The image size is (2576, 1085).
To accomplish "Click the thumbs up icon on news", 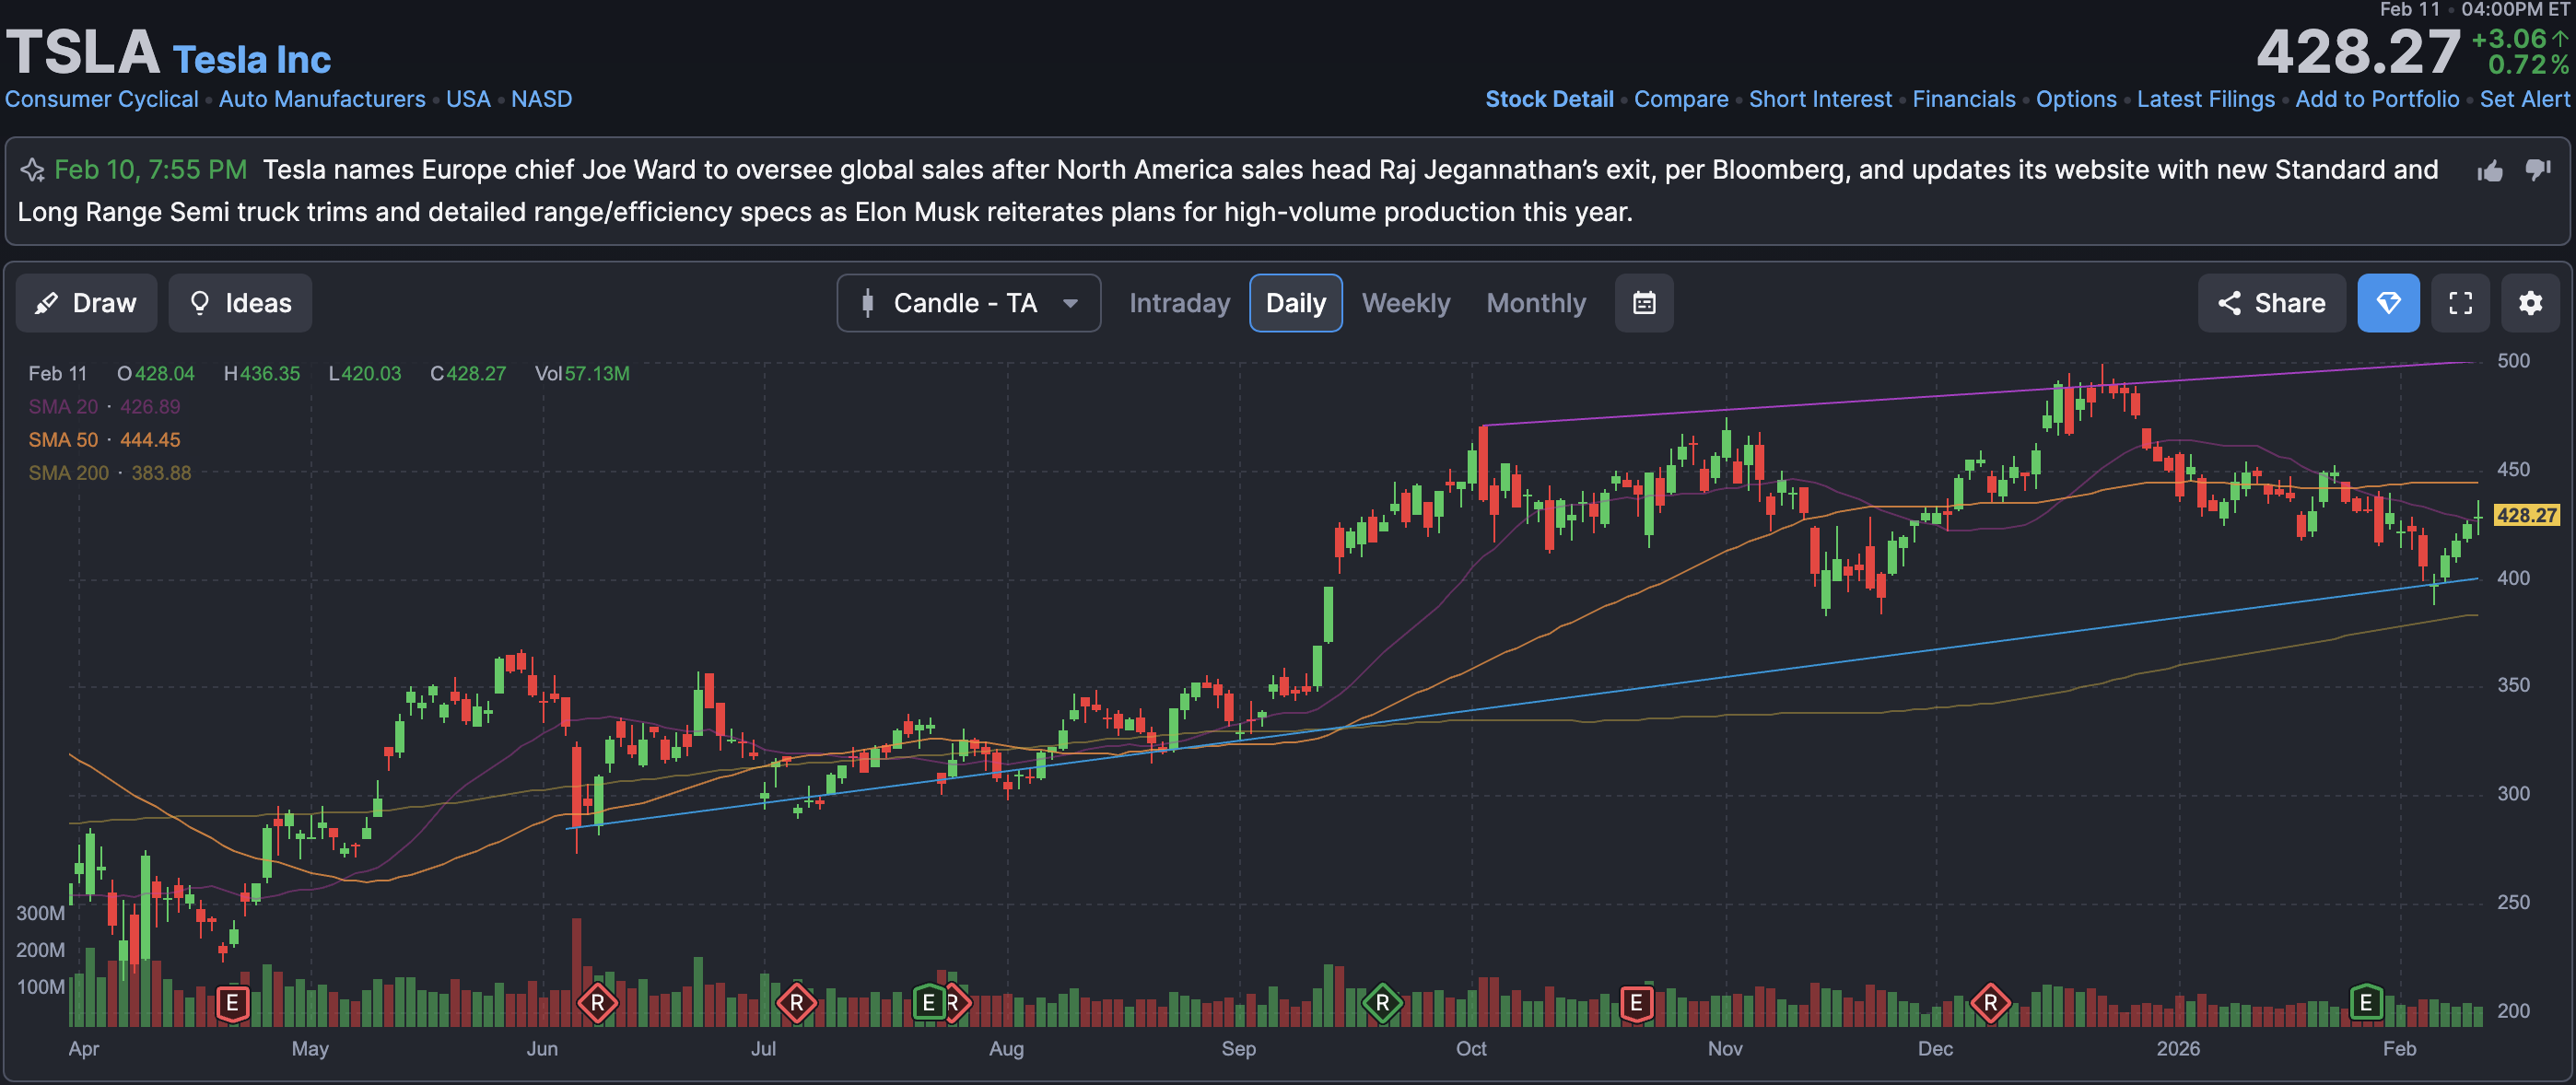I will pos(2490,171).
